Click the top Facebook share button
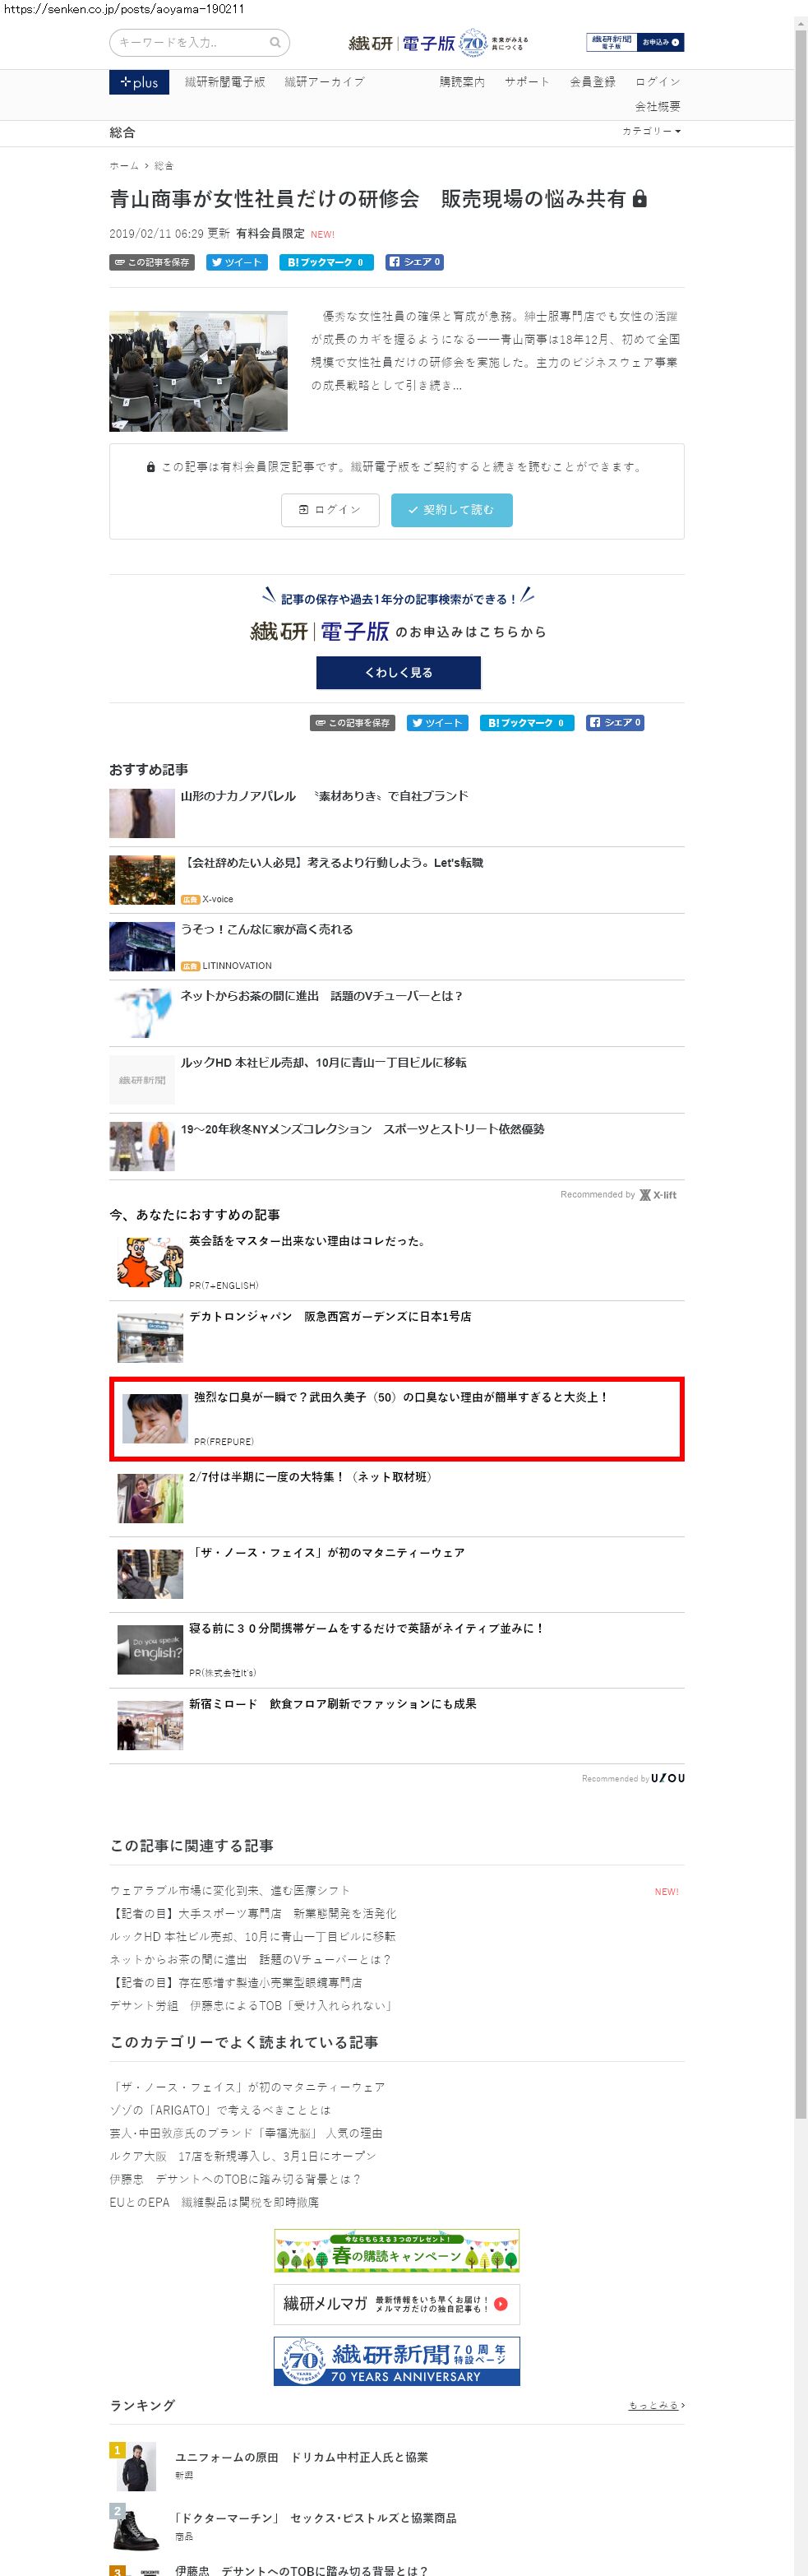 tap(414, 262)
